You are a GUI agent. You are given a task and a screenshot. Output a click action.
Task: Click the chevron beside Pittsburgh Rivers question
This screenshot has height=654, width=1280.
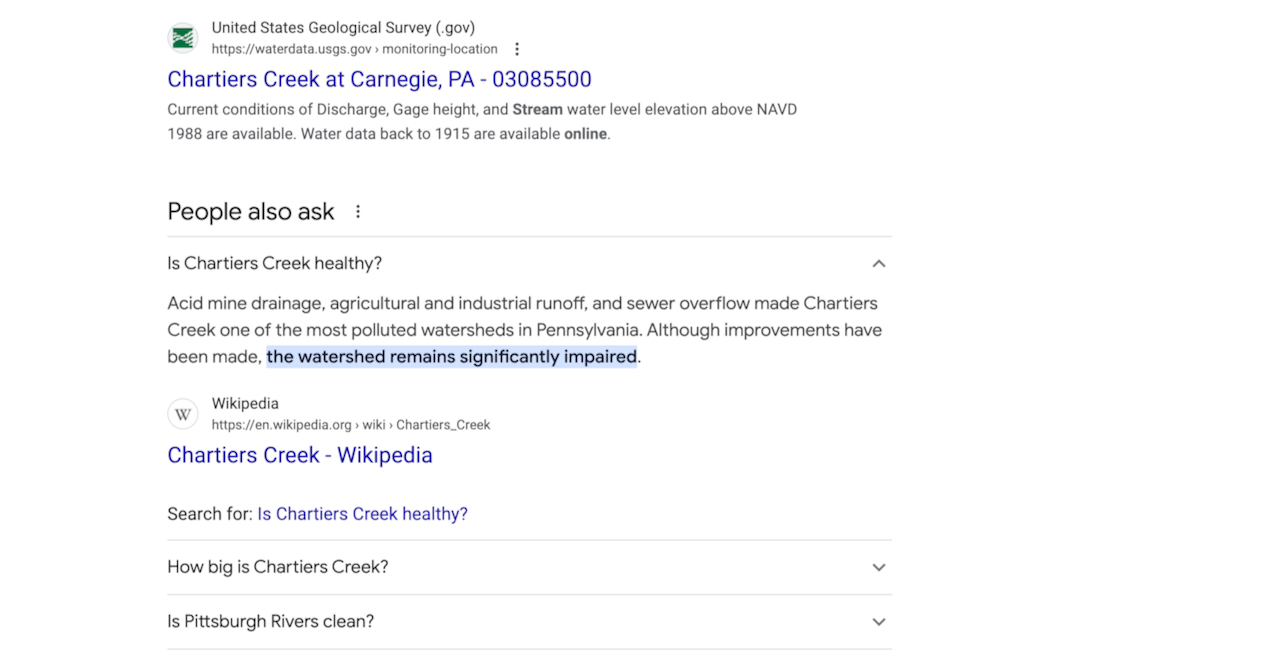coord(879,621)
